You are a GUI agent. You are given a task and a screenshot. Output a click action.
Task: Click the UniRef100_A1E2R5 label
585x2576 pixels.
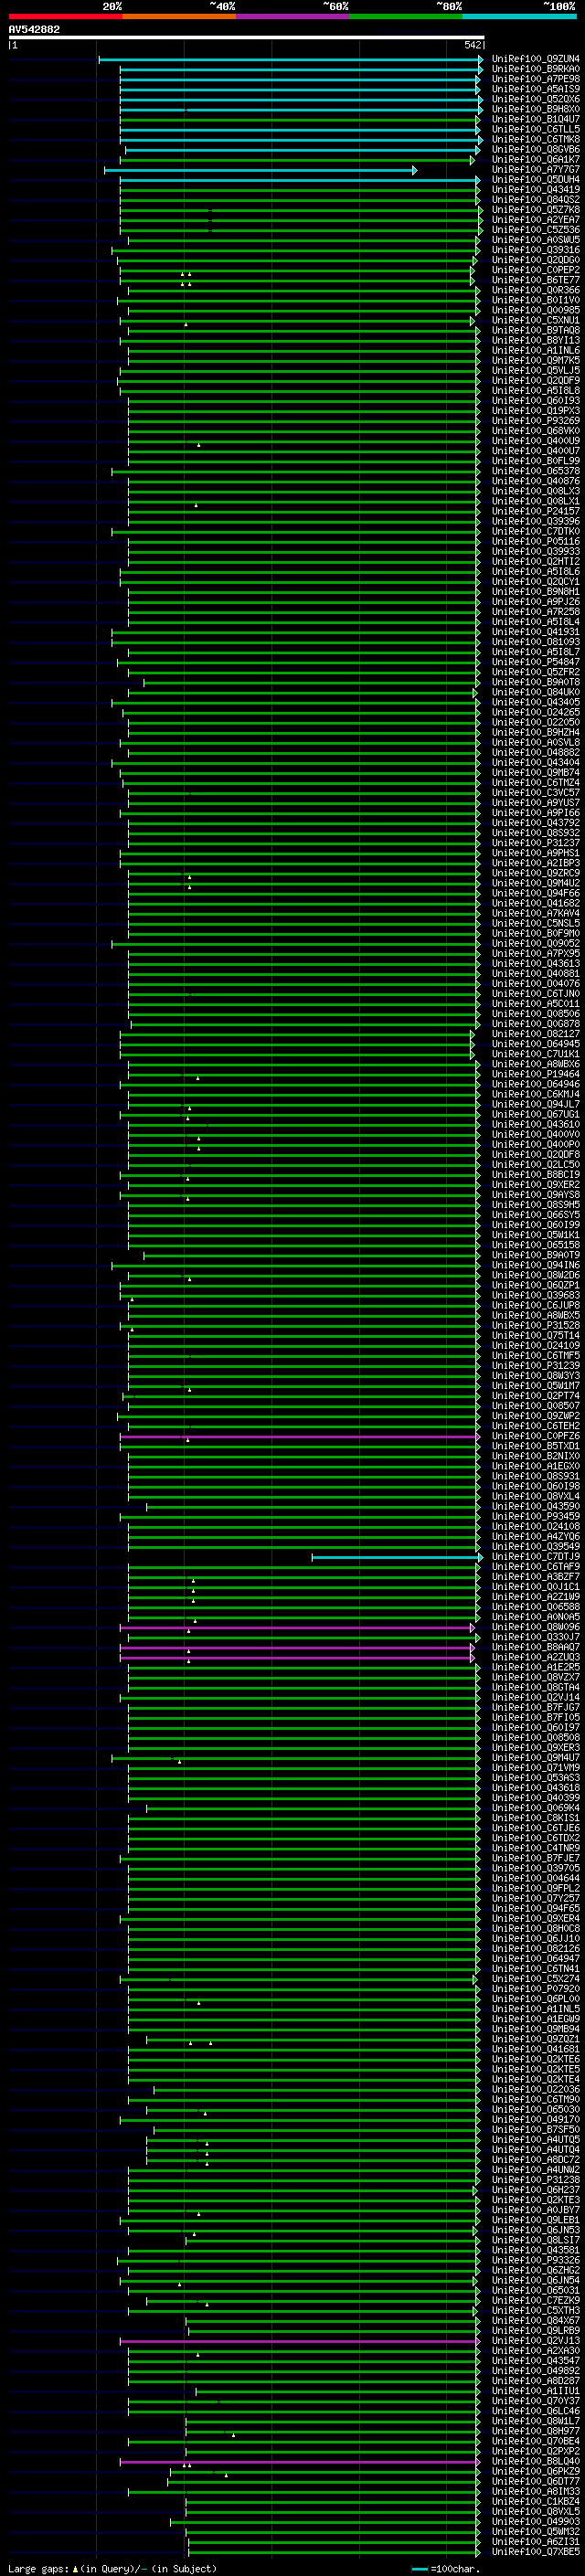(x=536, y=1668)
